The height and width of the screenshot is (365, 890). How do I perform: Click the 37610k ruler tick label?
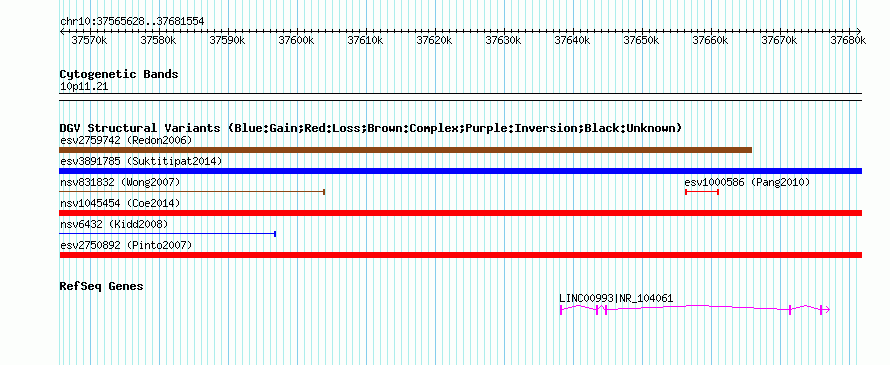tap(365, 40)
